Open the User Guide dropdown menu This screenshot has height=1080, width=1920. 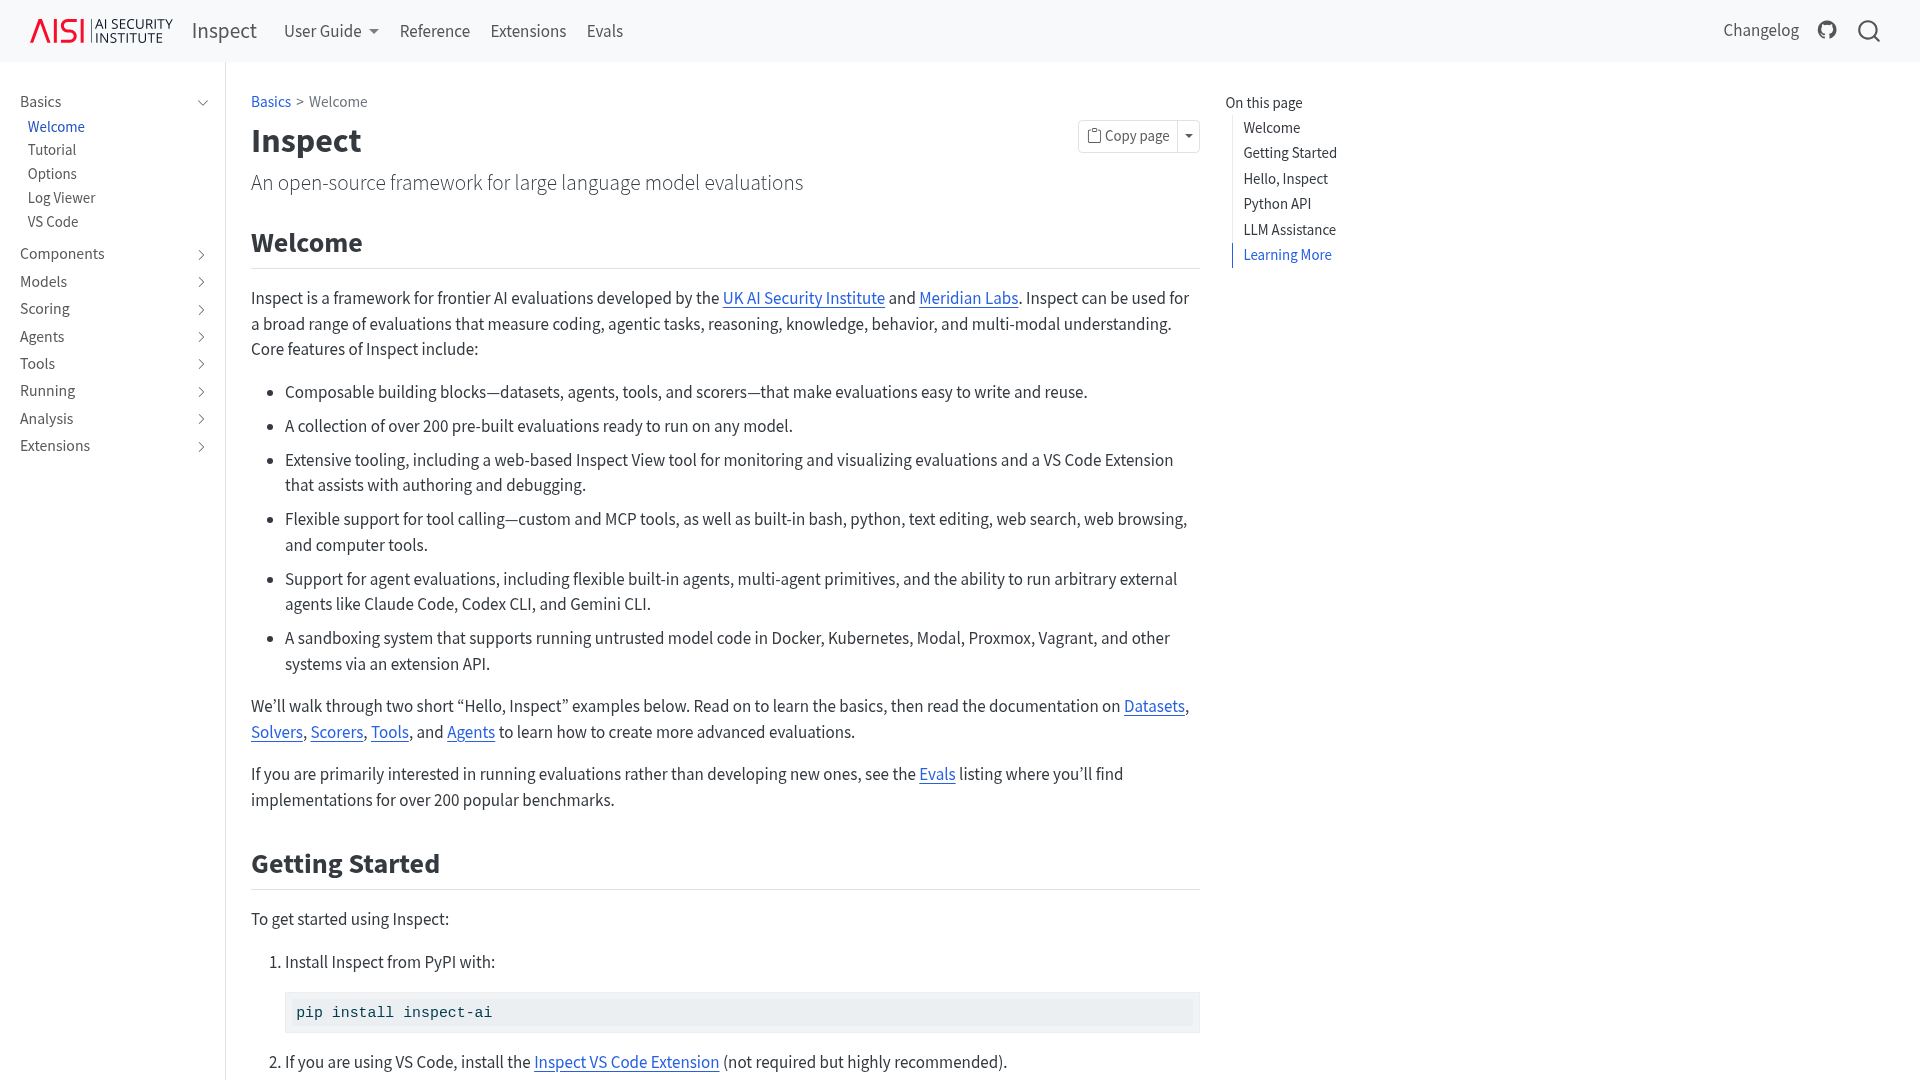click(331, 31)
